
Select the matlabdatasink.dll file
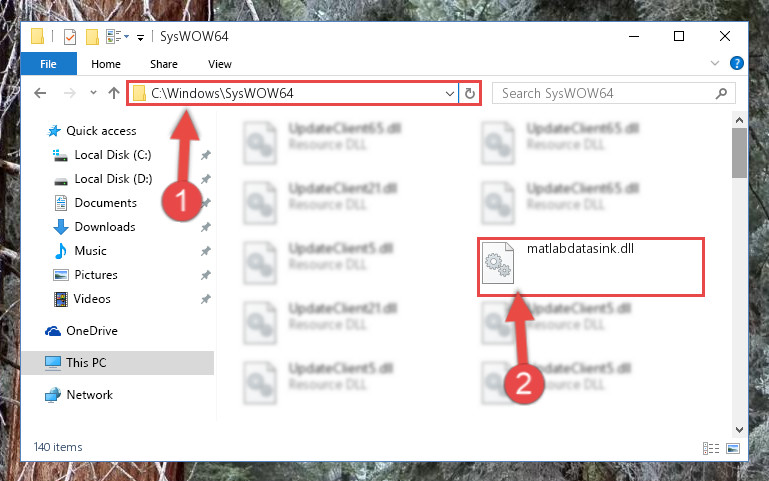click(x=590, y=267)
